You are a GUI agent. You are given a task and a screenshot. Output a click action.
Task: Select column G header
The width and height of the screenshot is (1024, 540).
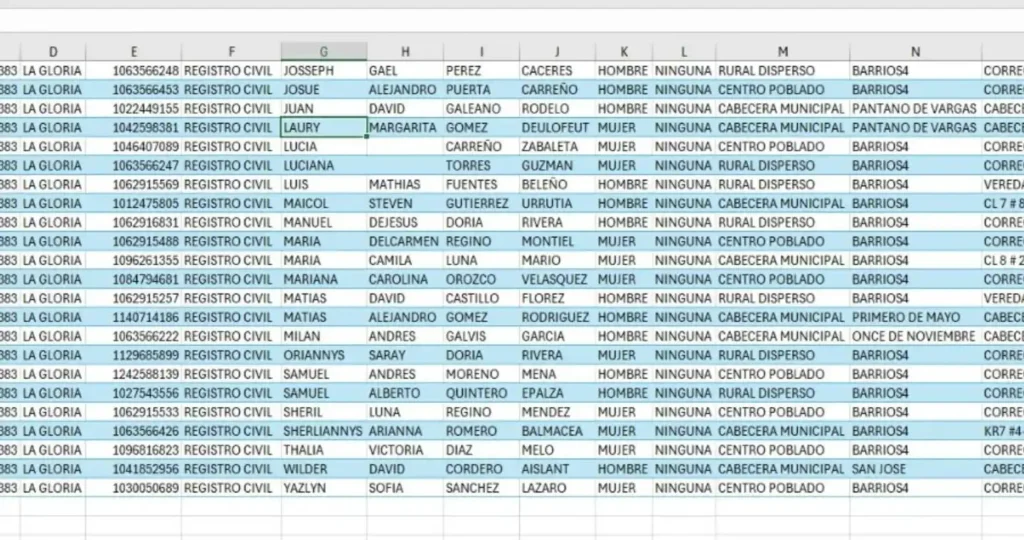tap(324, 52)
